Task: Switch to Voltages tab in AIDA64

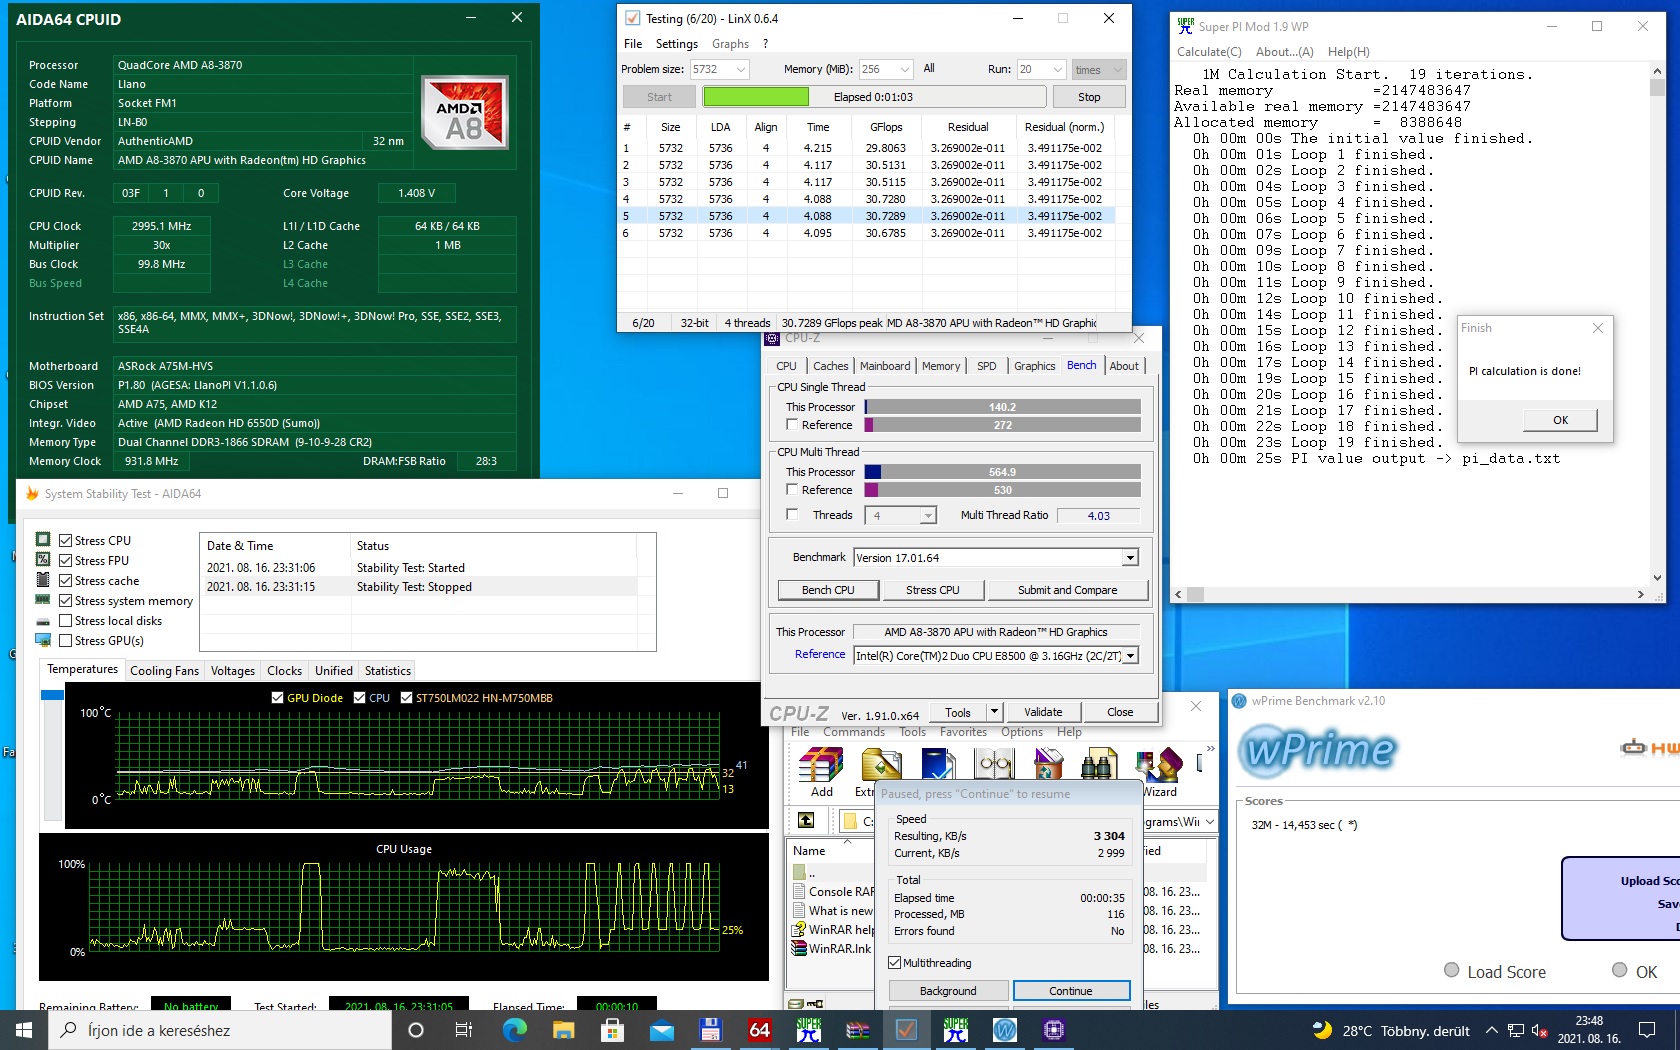Action: [233, 670]
